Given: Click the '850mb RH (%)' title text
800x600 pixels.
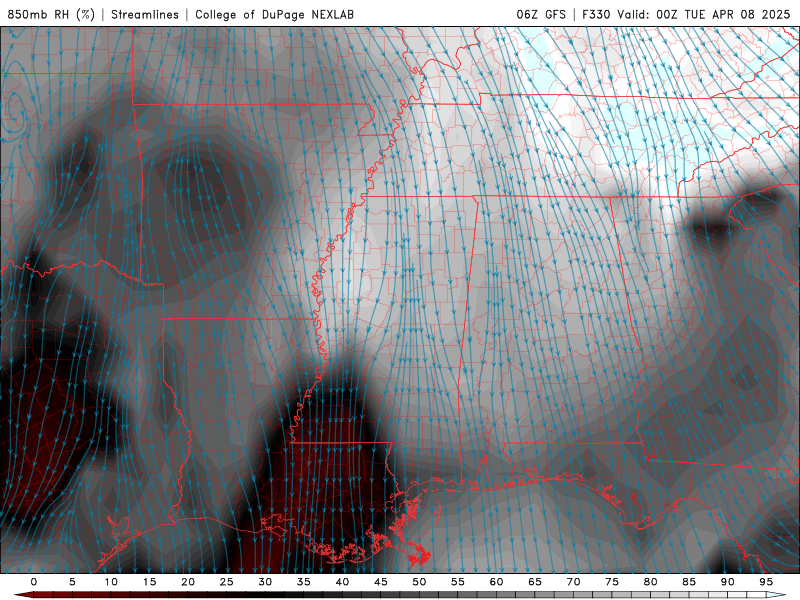Looking at the screenshot, I should [51, 14].
